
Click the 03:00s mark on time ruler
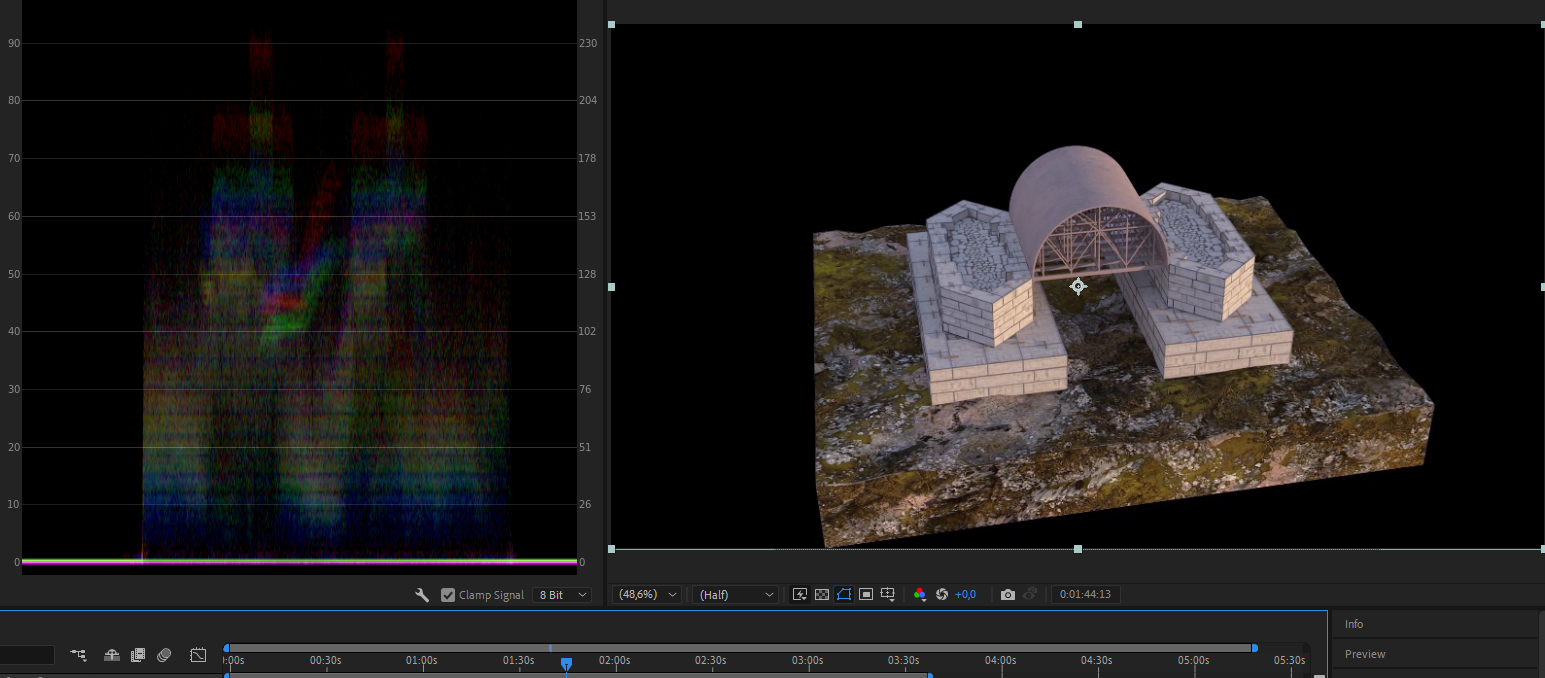point(808,660)
